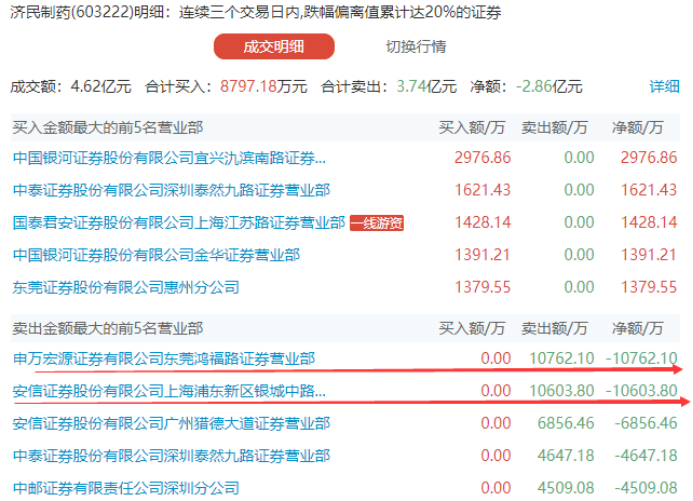Screen dimensions: 693x501
Task: Click the 一线游资 red tag
Action: pos(377,223)
